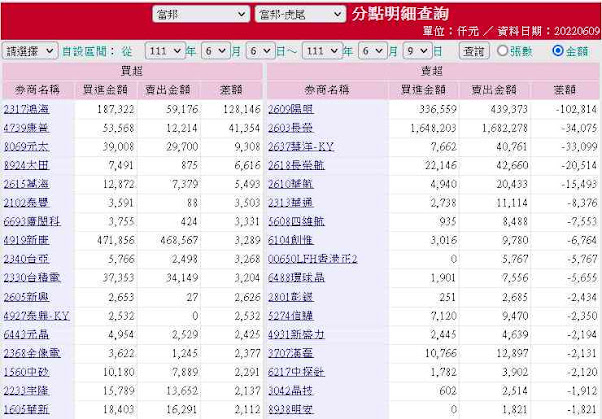
Task: Open the 2340台亞 stock link
Action: (26, 259)
